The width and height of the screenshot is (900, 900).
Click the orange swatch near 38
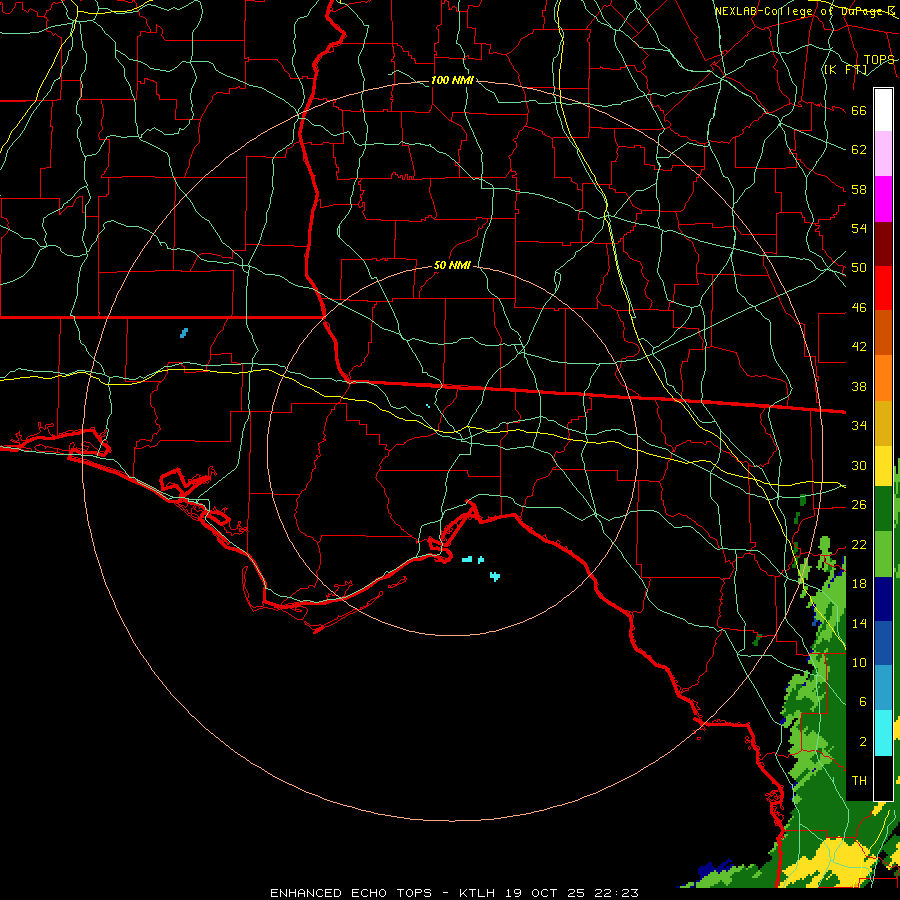click(x=883, y=378)
